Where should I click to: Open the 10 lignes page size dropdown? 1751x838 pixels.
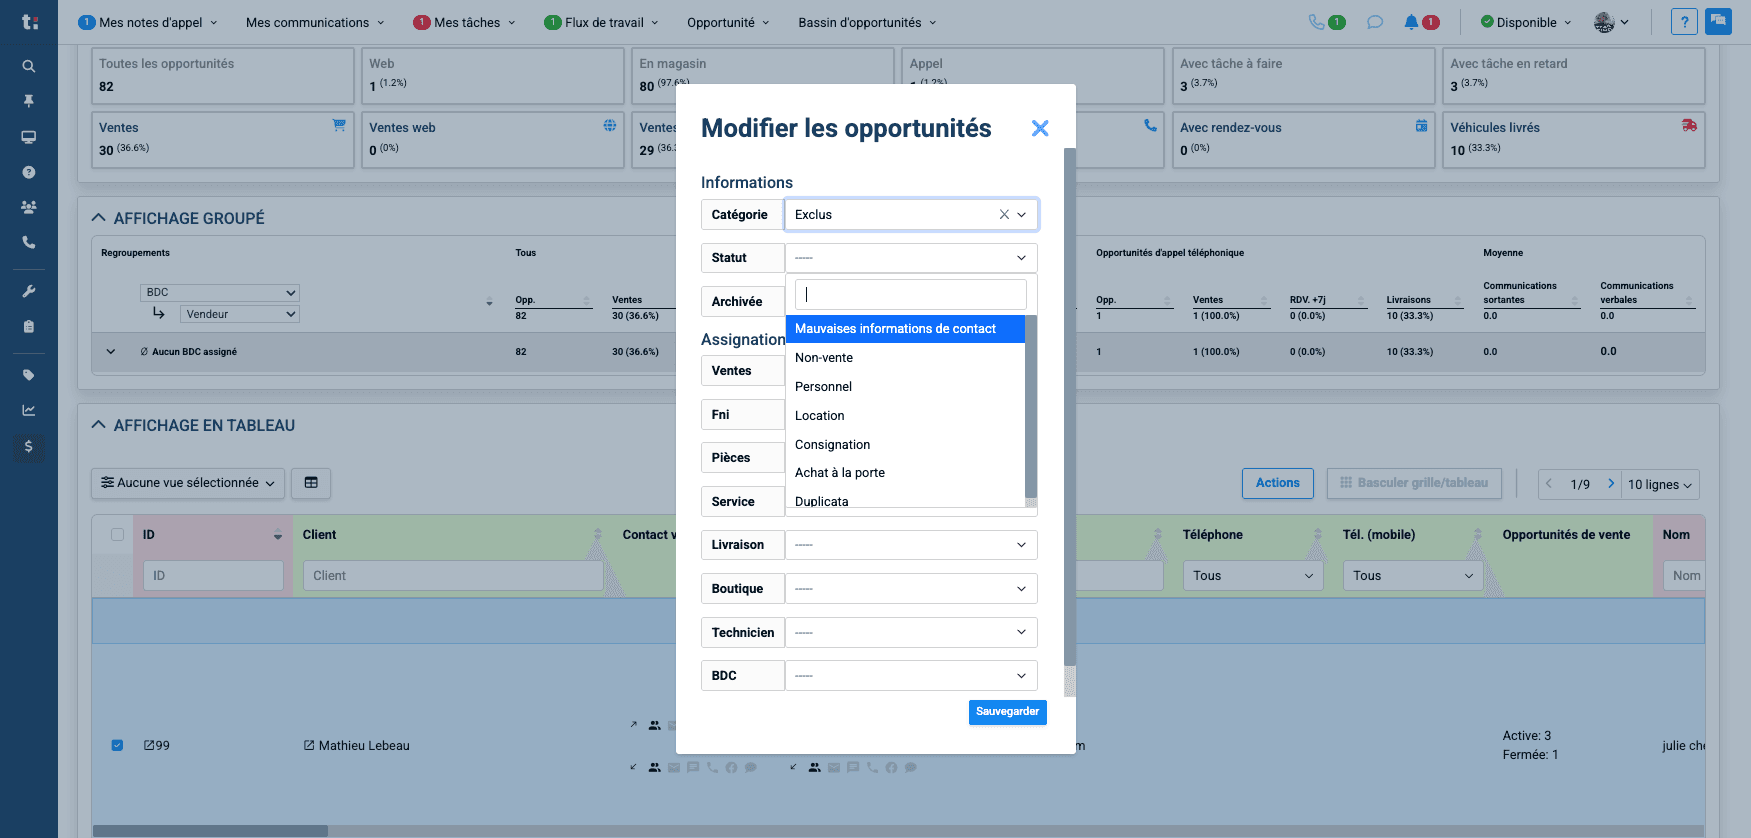(1659, 484)
